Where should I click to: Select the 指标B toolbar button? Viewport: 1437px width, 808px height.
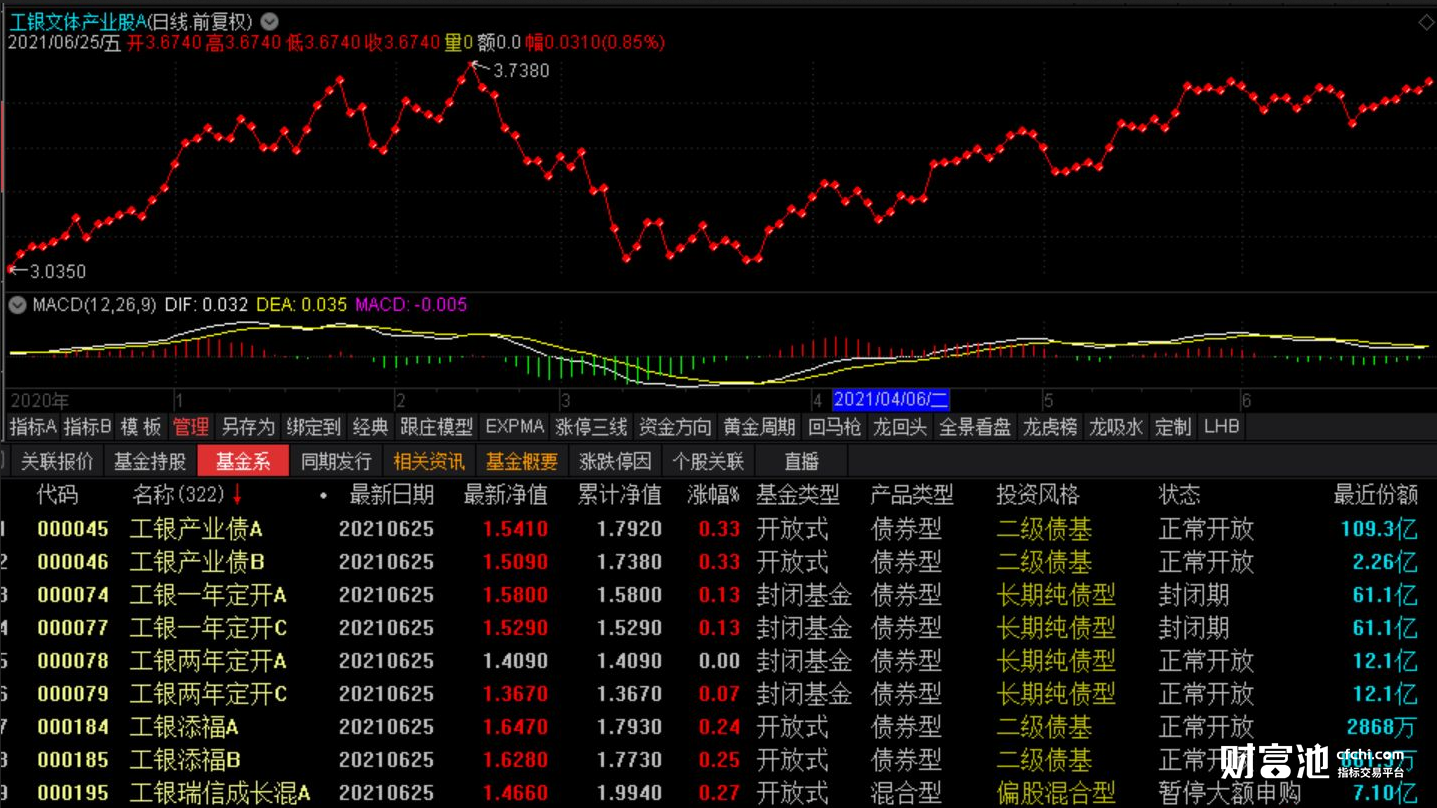[88, 427]
